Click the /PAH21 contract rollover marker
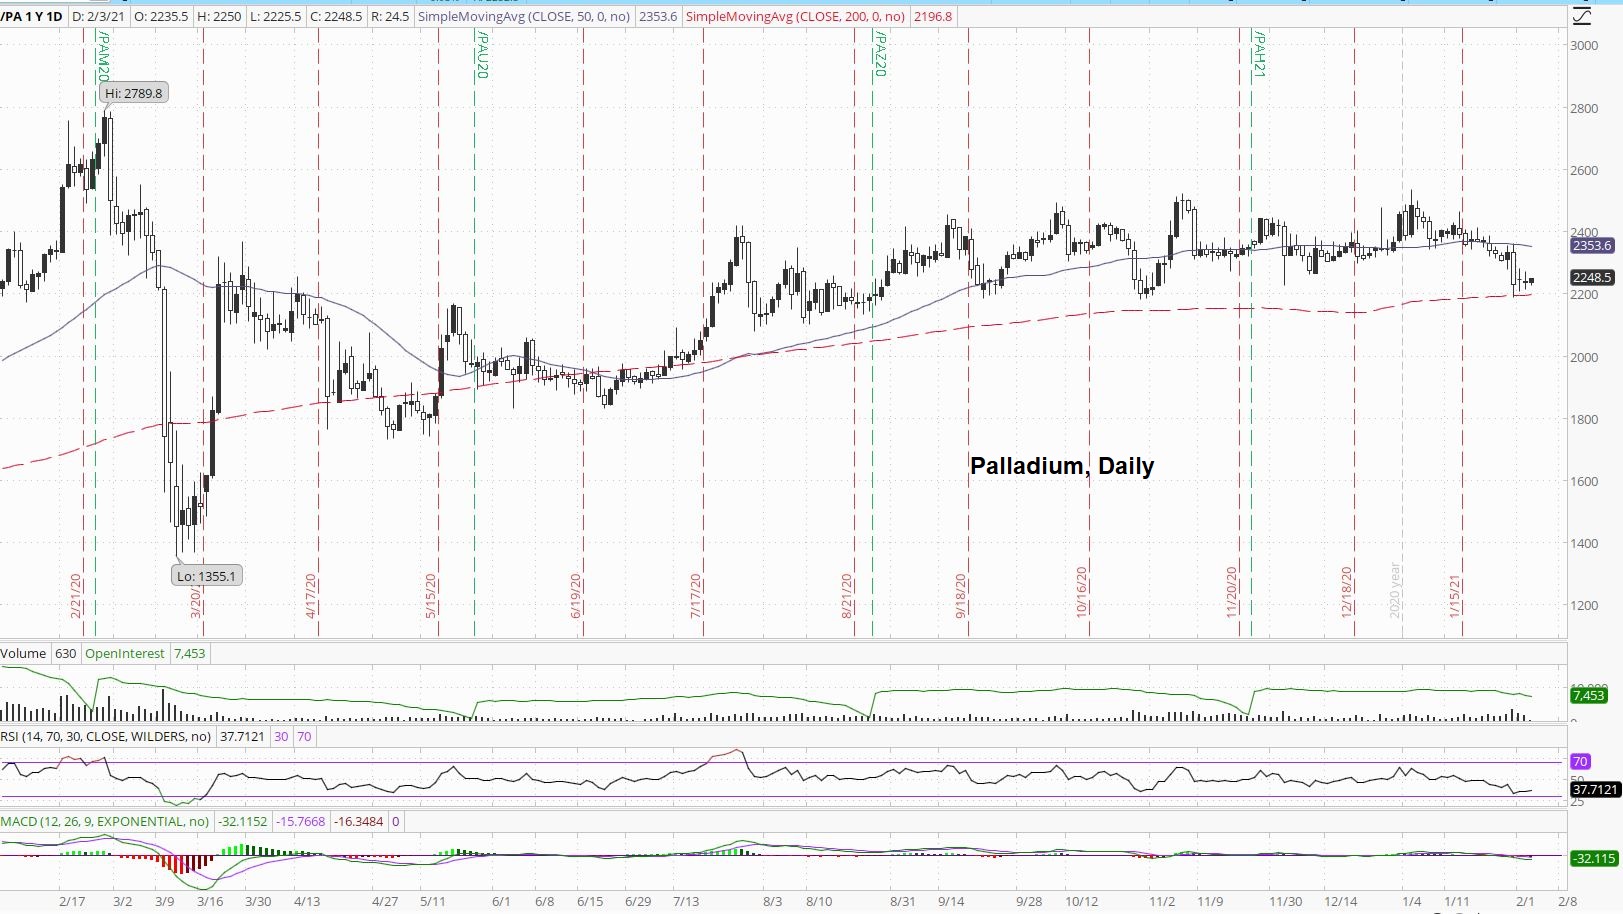 [x=1259, y=54]
